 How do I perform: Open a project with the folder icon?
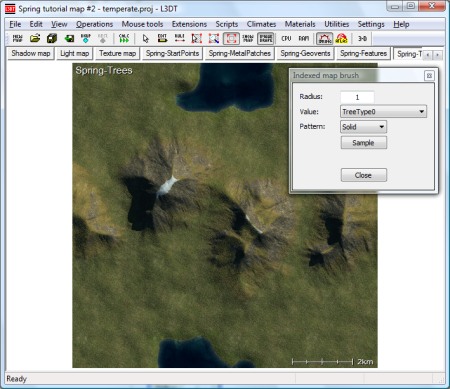point(35,39)
